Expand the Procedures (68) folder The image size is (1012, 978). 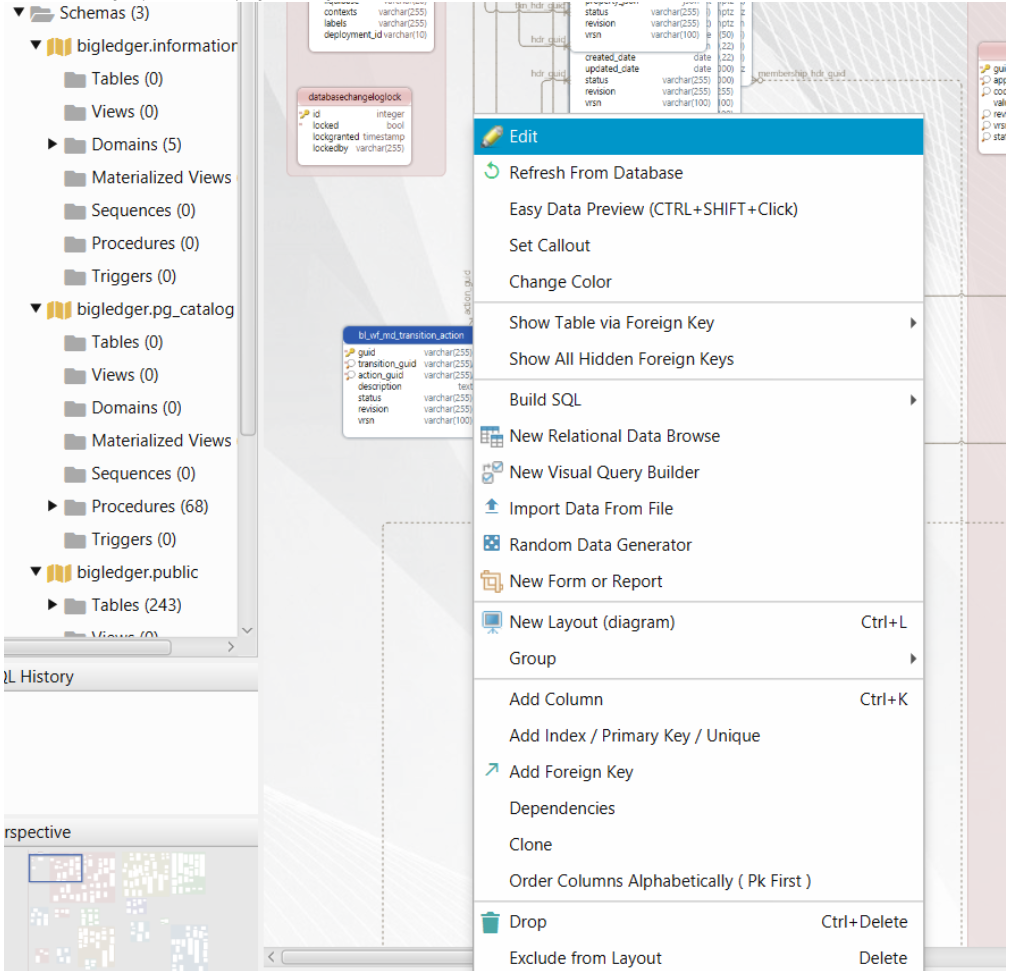point(53,507)
